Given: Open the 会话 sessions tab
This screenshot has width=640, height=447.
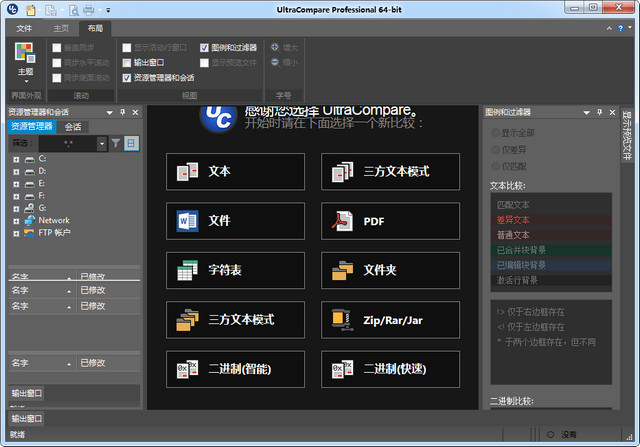Looking at the screenshot, I should click(x=73, y=127).
